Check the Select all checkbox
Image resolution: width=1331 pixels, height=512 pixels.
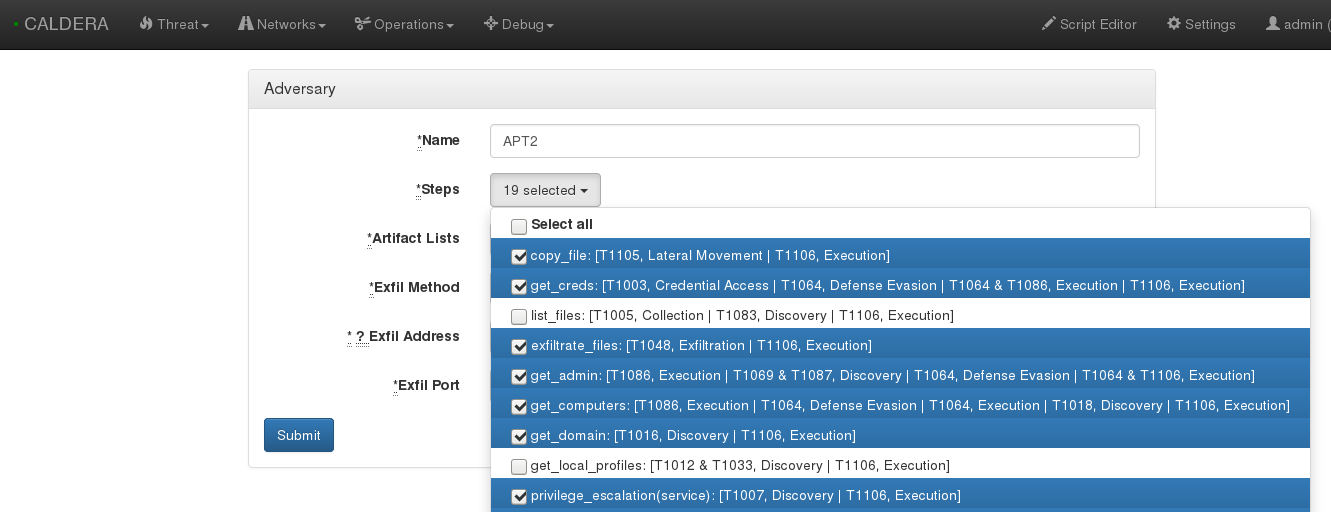[x=519, y=226]
